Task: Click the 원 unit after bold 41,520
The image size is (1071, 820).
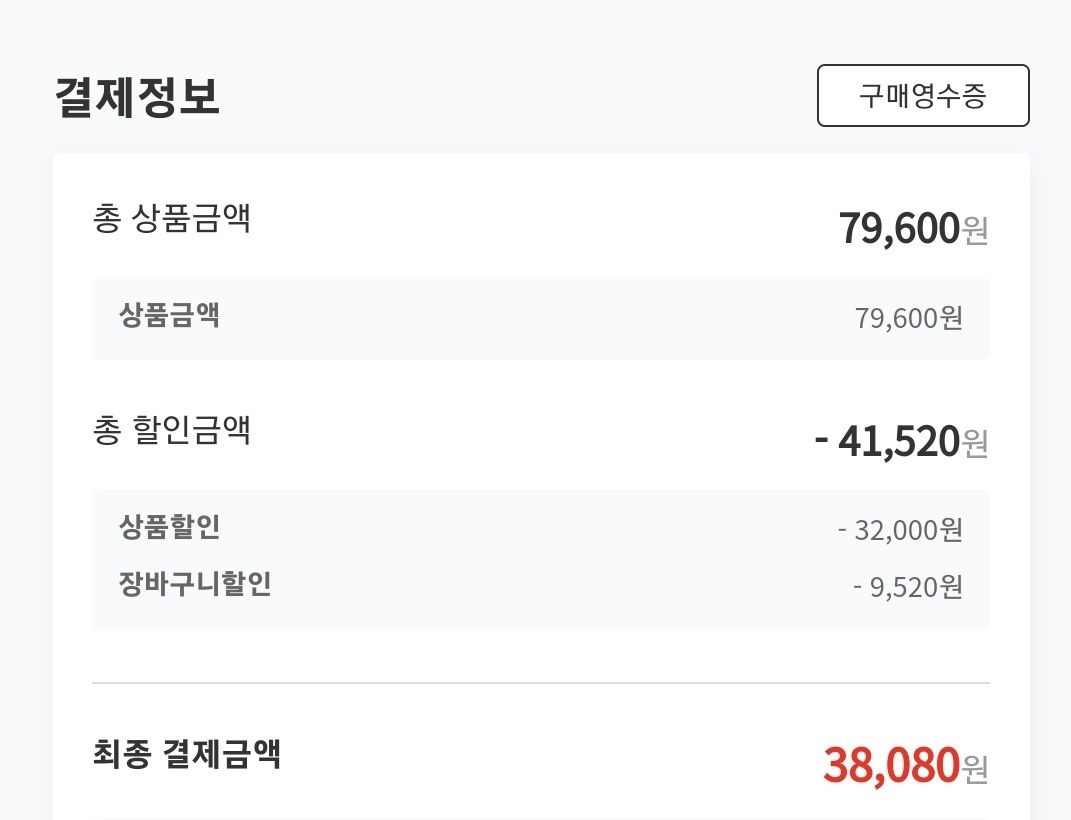Action: coord(975,443)
